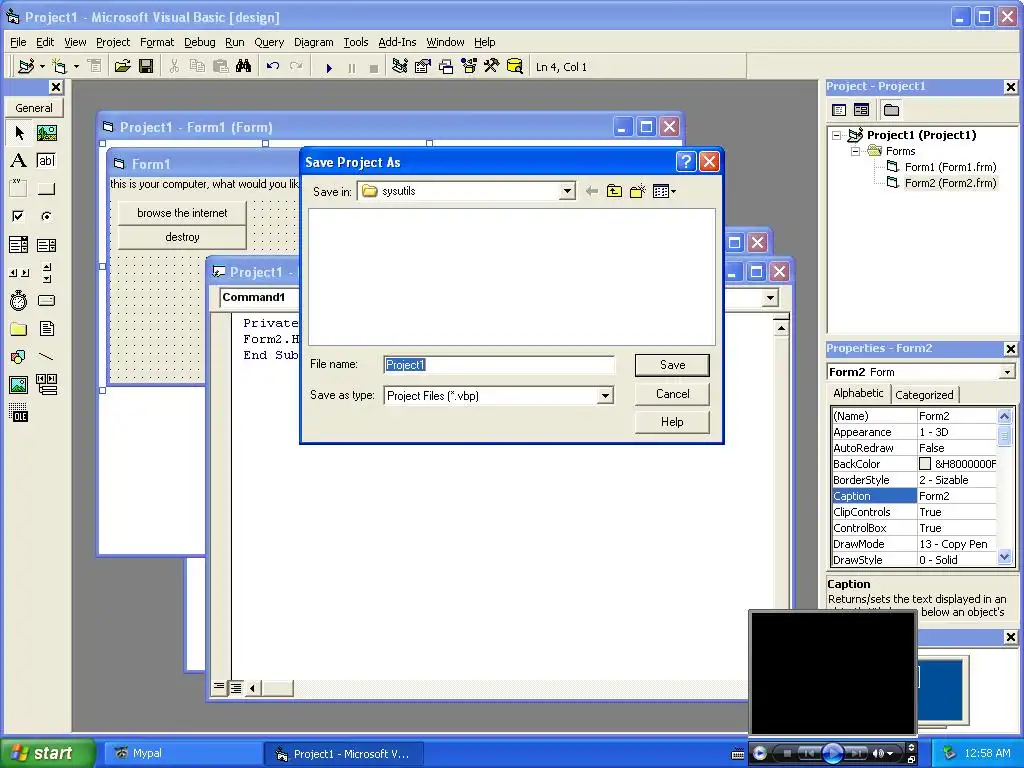Open the Form2 object dropdown in Properties
The height and width of the screenshot is (768, 1024).
[x=1006, y=372]
